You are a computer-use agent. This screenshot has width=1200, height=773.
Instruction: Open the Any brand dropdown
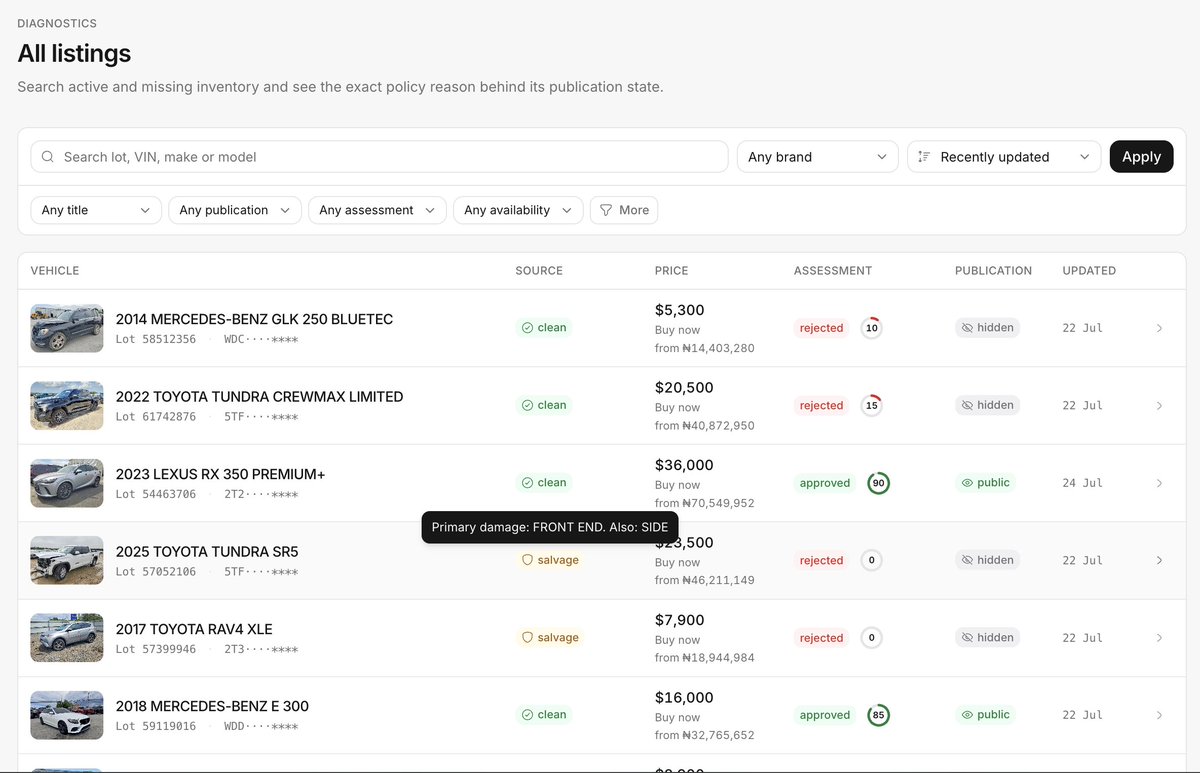pos(818,157)
